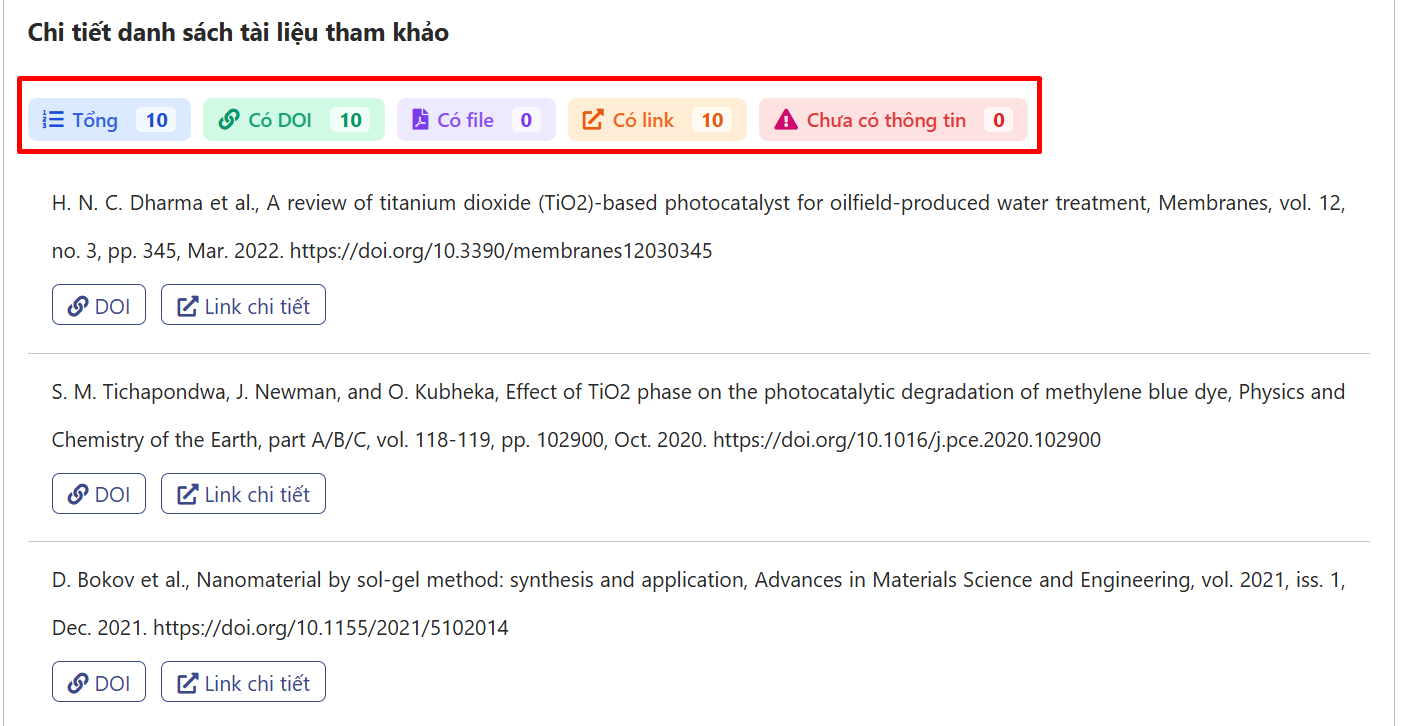Open Link chi tiết for Dharma membranes reference
The height and width of the screenshot is (726, 1407).
(x=243, y=306)
